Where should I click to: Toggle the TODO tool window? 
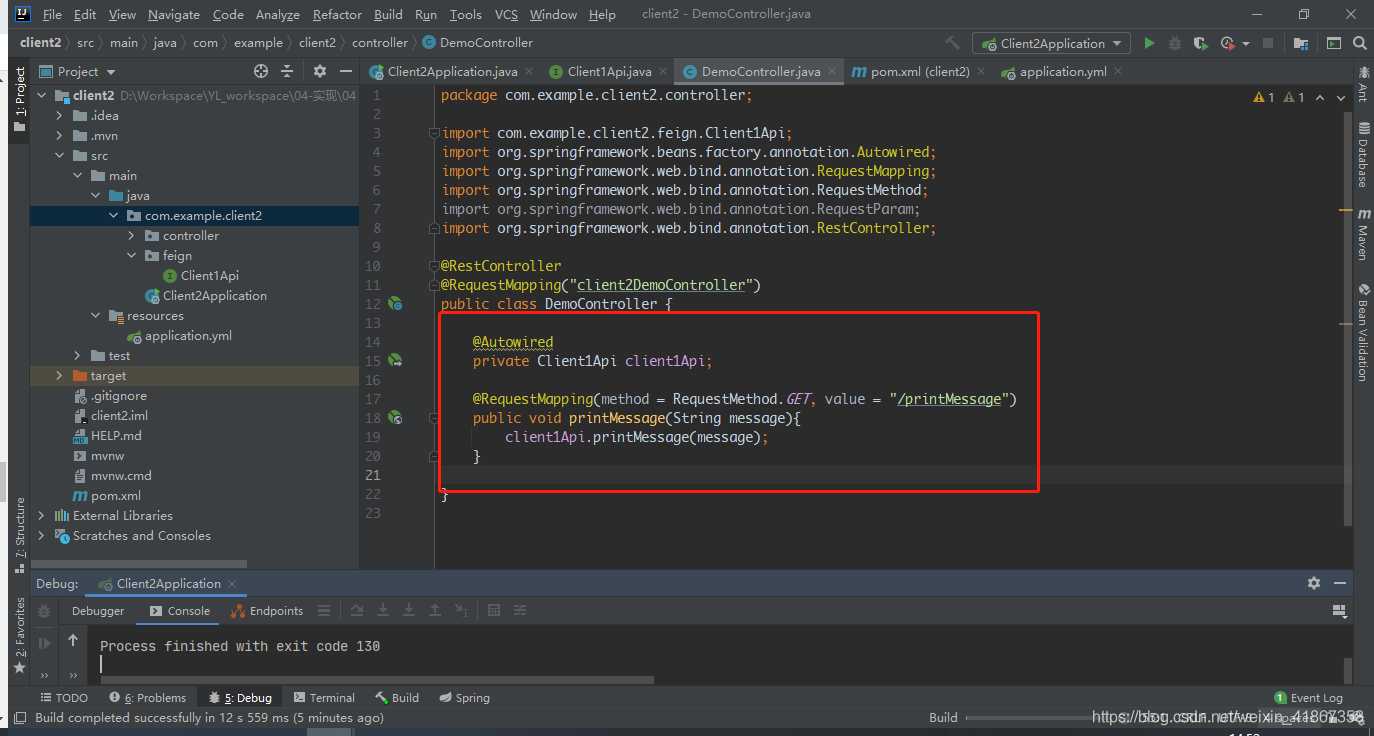[x=64, y=698]
